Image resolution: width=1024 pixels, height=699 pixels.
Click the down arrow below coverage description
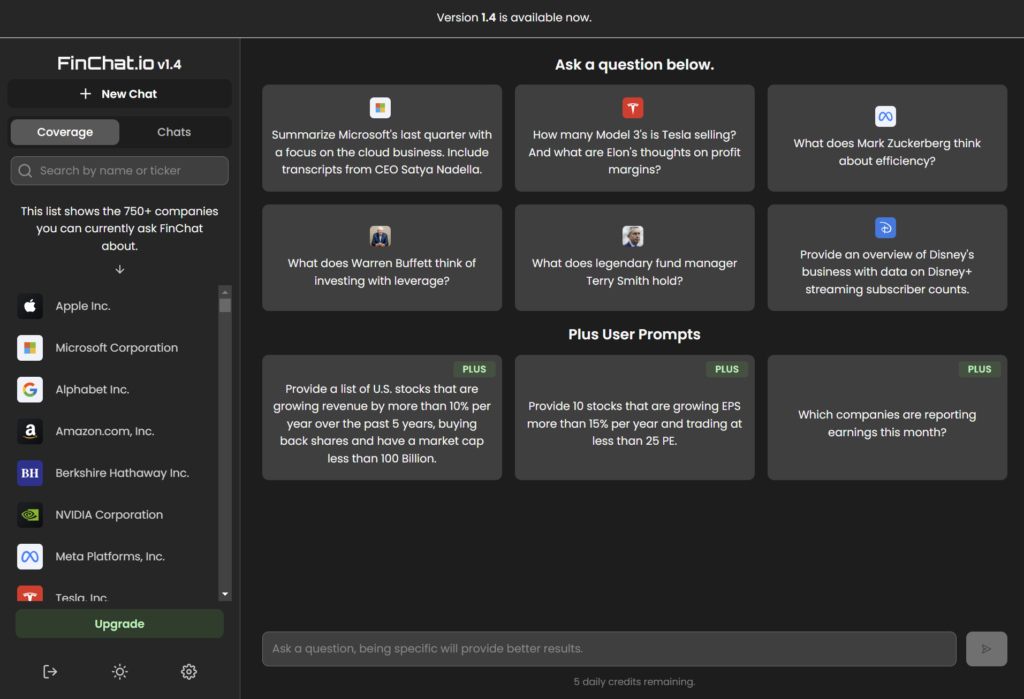(x=119, y=269)
